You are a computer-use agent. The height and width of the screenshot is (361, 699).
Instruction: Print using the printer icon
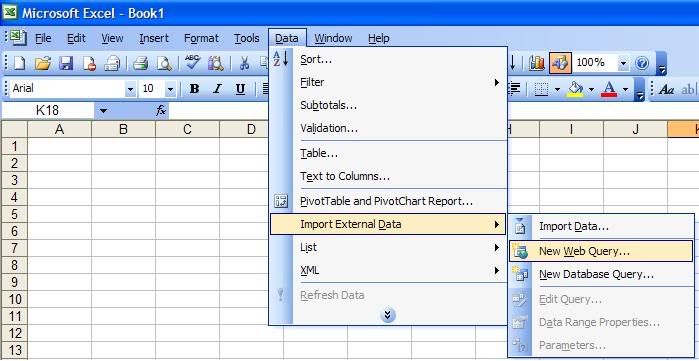(140, 63)
